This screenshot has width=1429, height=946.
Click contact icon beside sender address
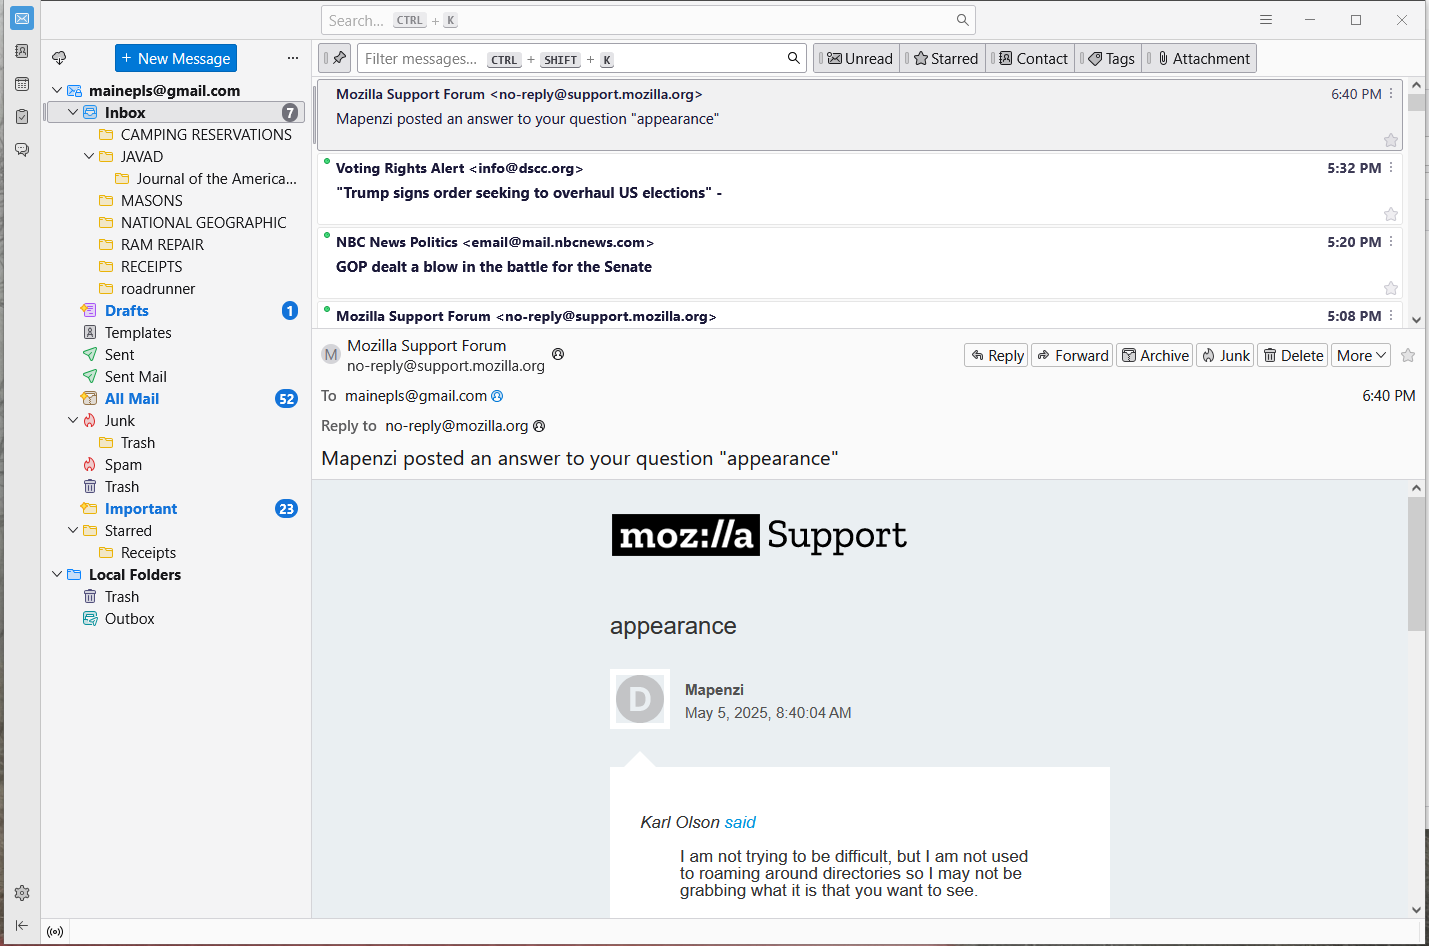tap(558, 354)
